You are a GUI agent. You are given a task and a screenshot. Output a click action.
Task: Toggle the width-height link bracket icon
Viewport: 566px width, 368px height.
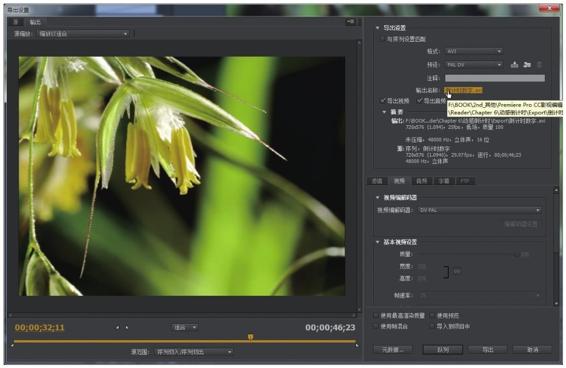click(446, 272)
